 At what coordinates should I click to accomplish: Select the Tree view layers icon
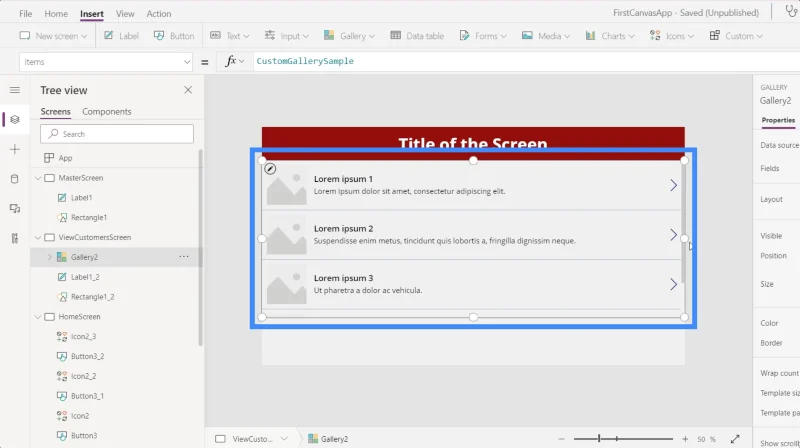click(x=15, y=119)
